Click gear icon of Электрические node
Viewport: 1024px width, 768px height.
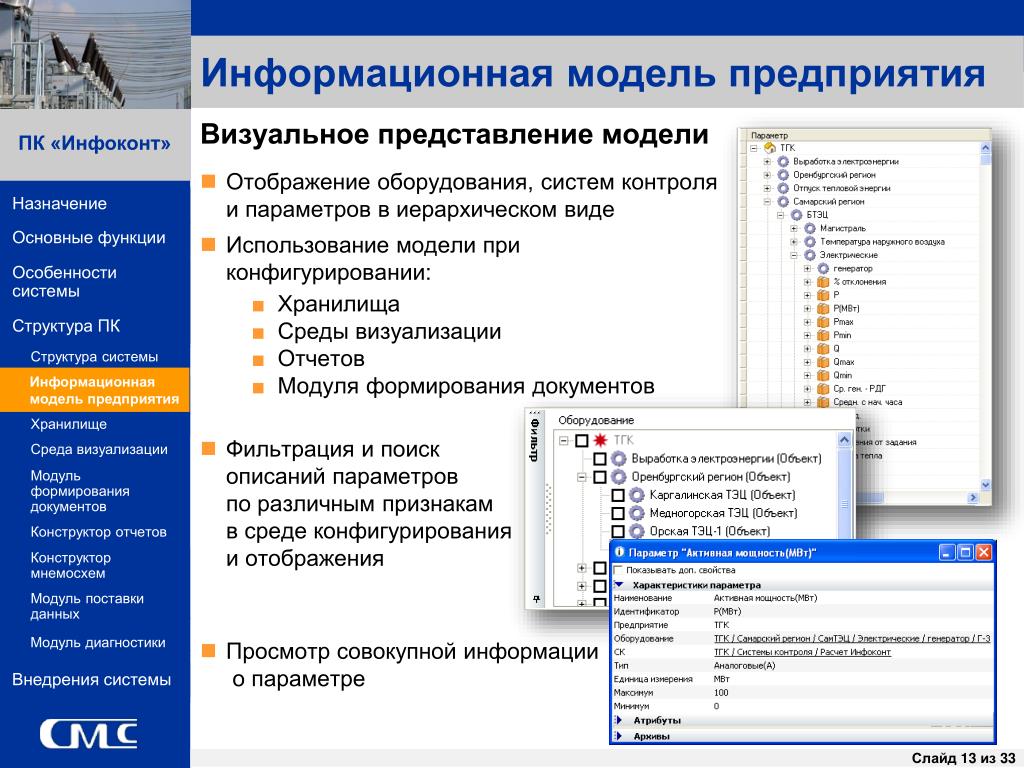click(x=810, y=255)
